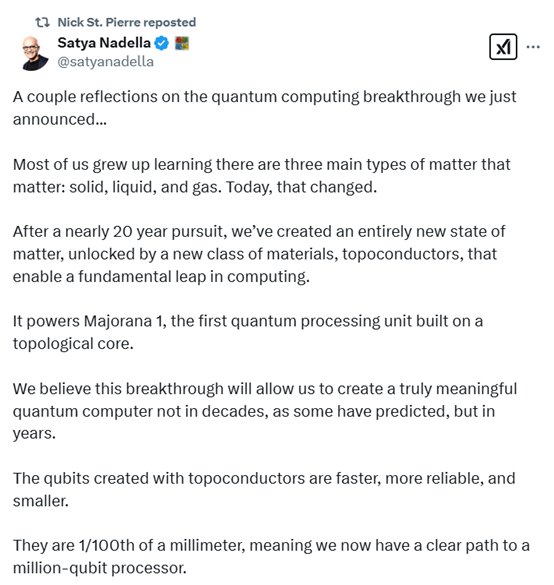Image resolution: width=554 pixels, height=585 pixels.
Task: Click the words "Majorana 1" in the post
Action: [123, 321]
